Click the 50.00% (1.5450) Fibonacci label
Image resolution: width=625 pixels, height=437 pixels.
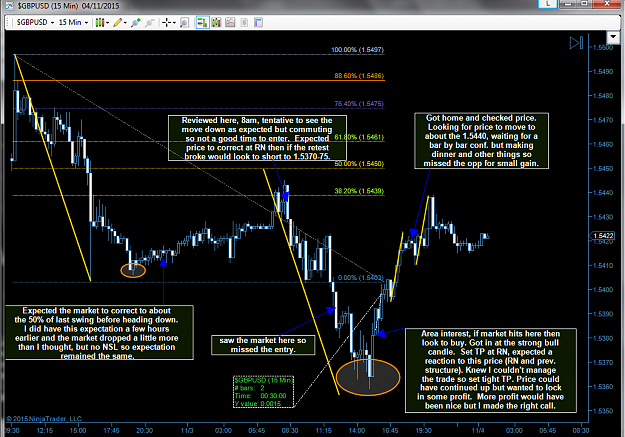[x=359, y=163]
